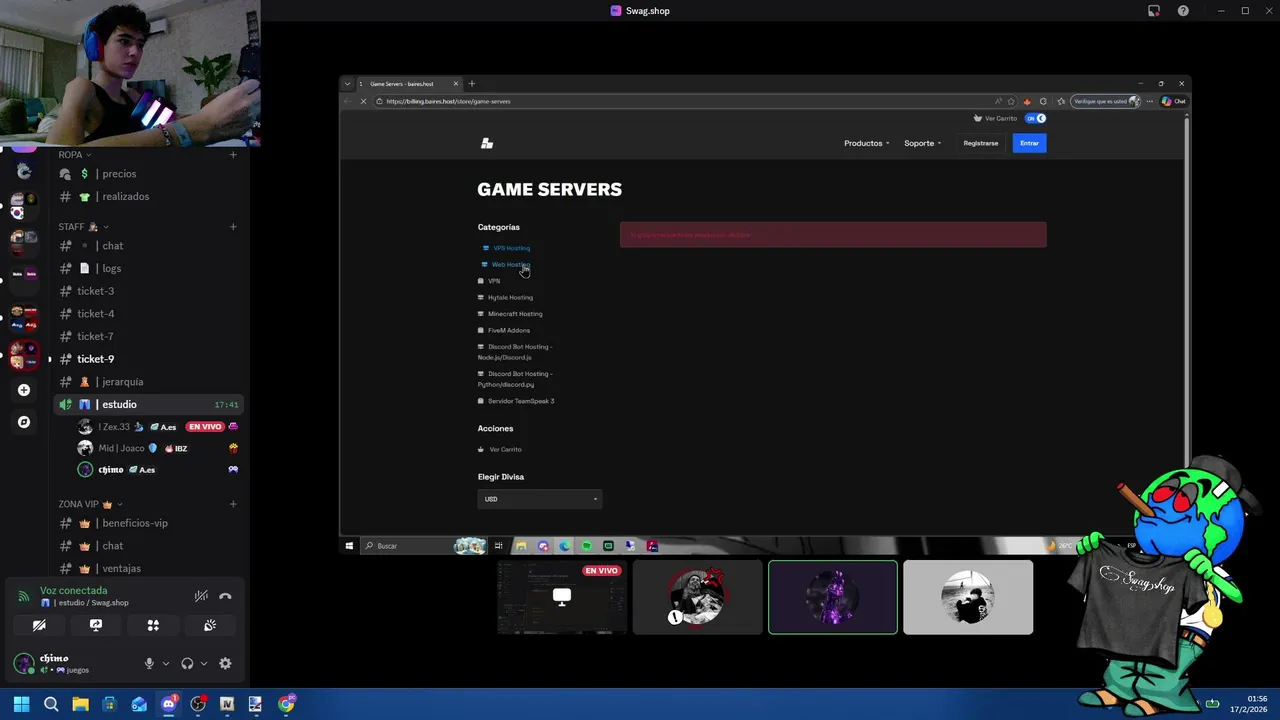Select user Mid | Joaco in voice channel
Screen dimensions: 1280x720
pyautogui.click(x=158, y=448)
